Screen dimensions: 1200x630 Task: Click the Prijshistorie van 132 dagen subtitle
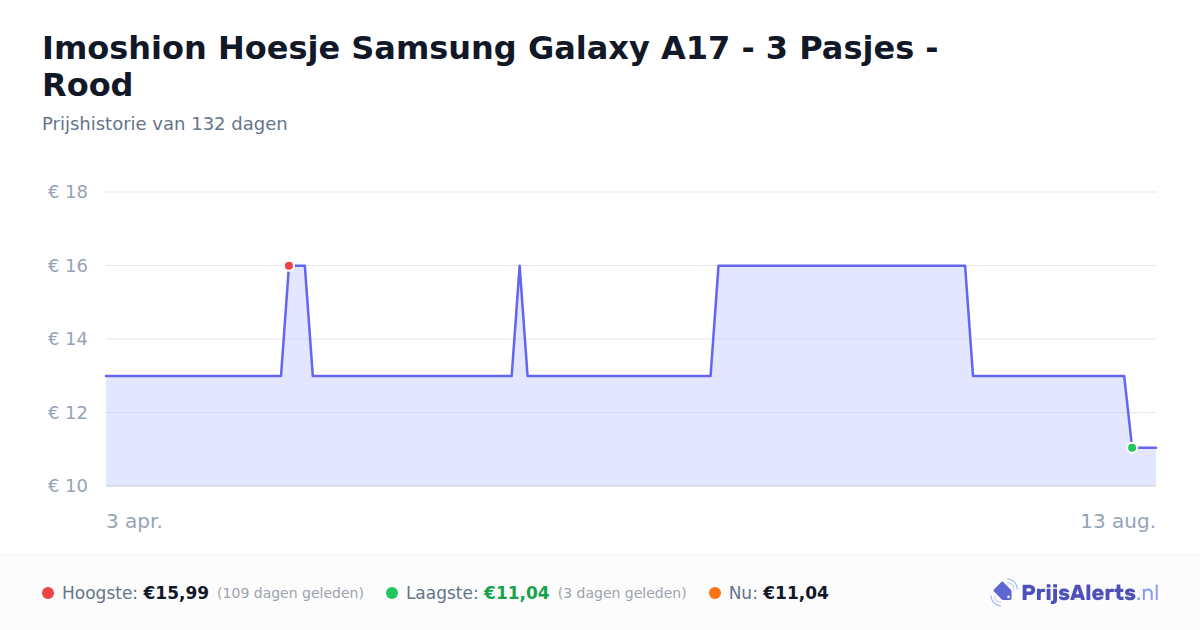pyautogui.click(x=165, y=124)
